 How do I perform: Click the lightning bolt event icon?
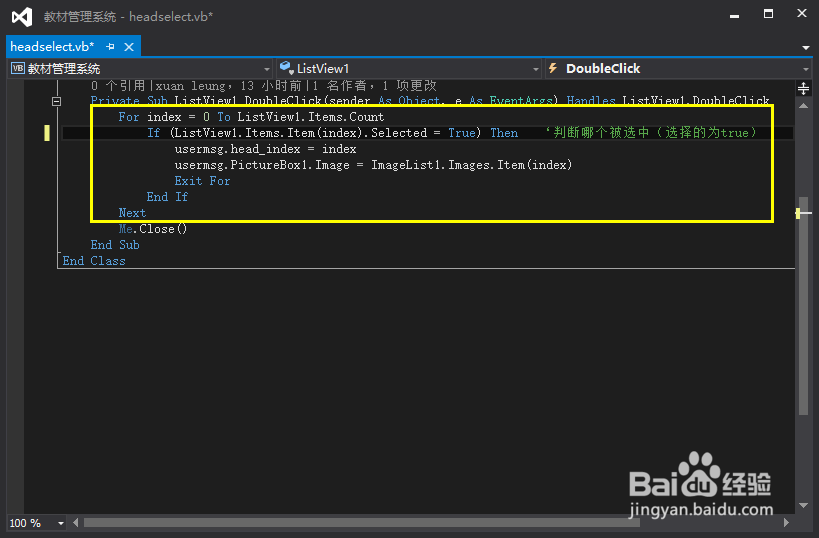553,68
